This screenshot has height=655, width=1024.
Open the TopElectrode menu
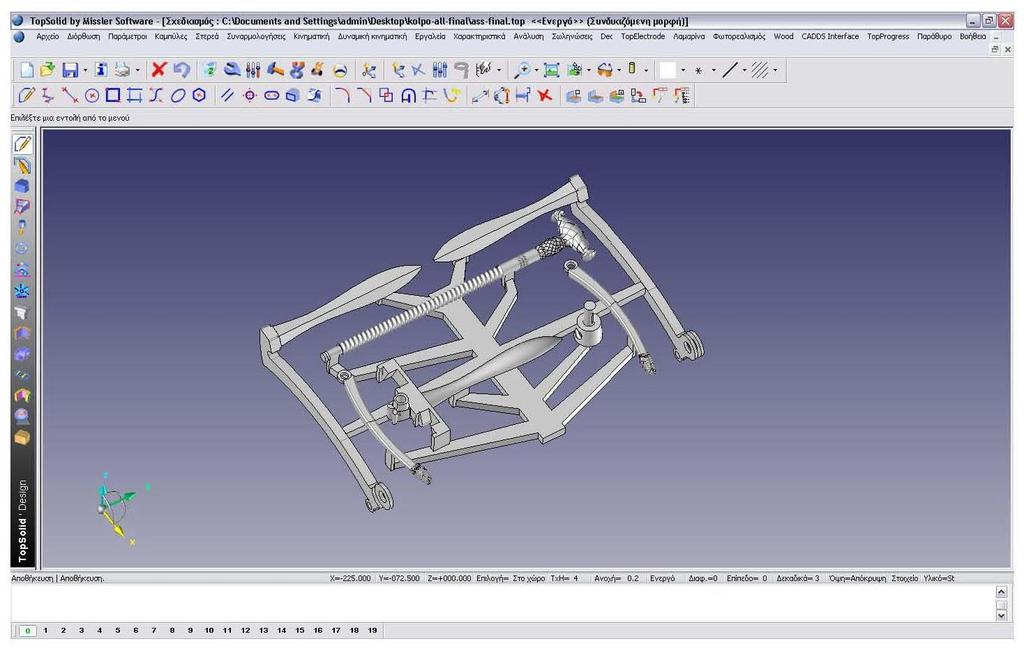[x=643, y=37]
